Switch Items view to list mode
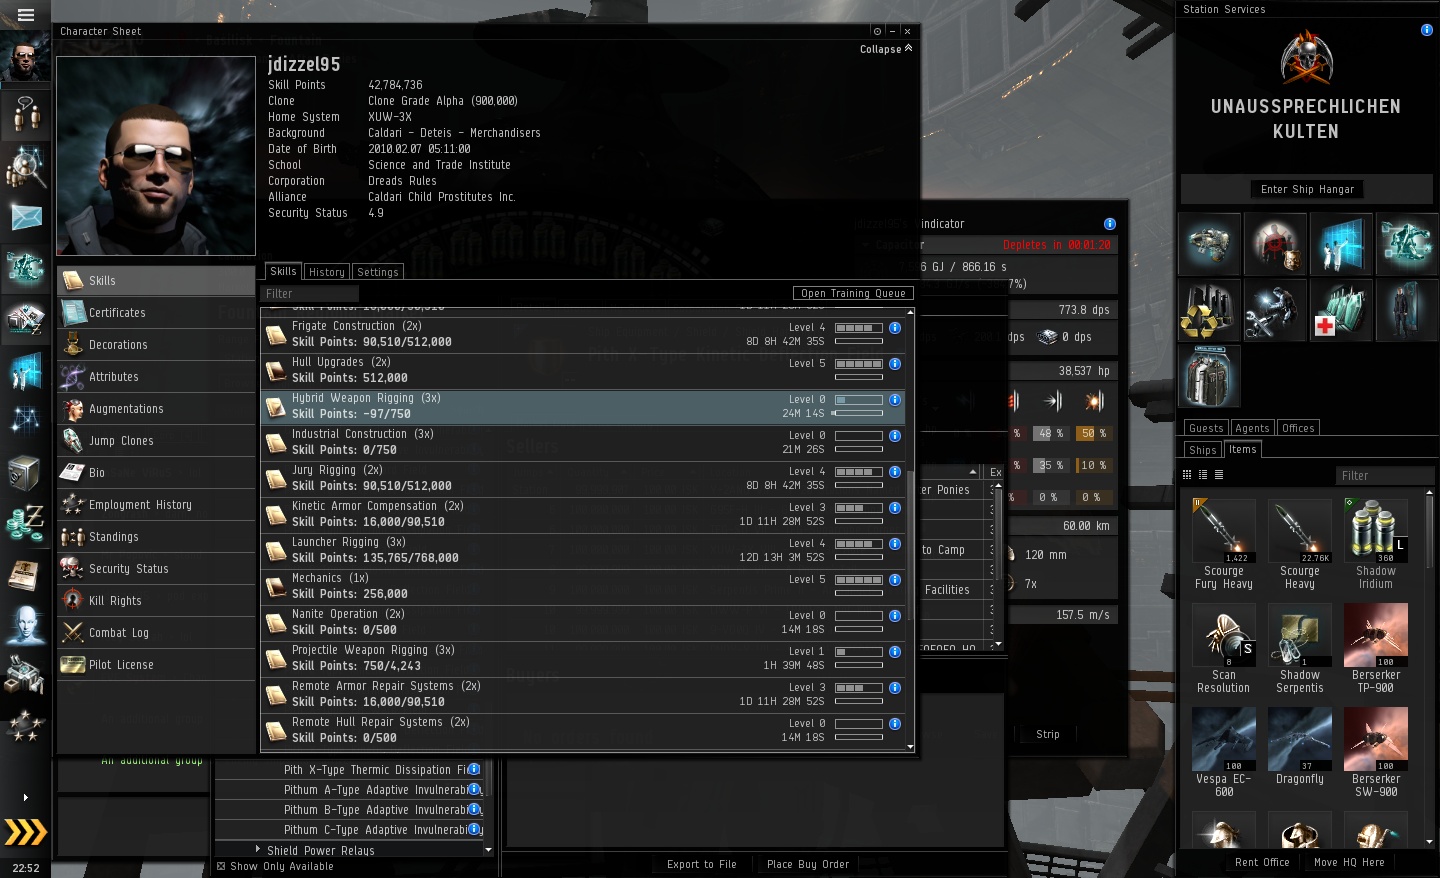 click(x=1219, y=475)
